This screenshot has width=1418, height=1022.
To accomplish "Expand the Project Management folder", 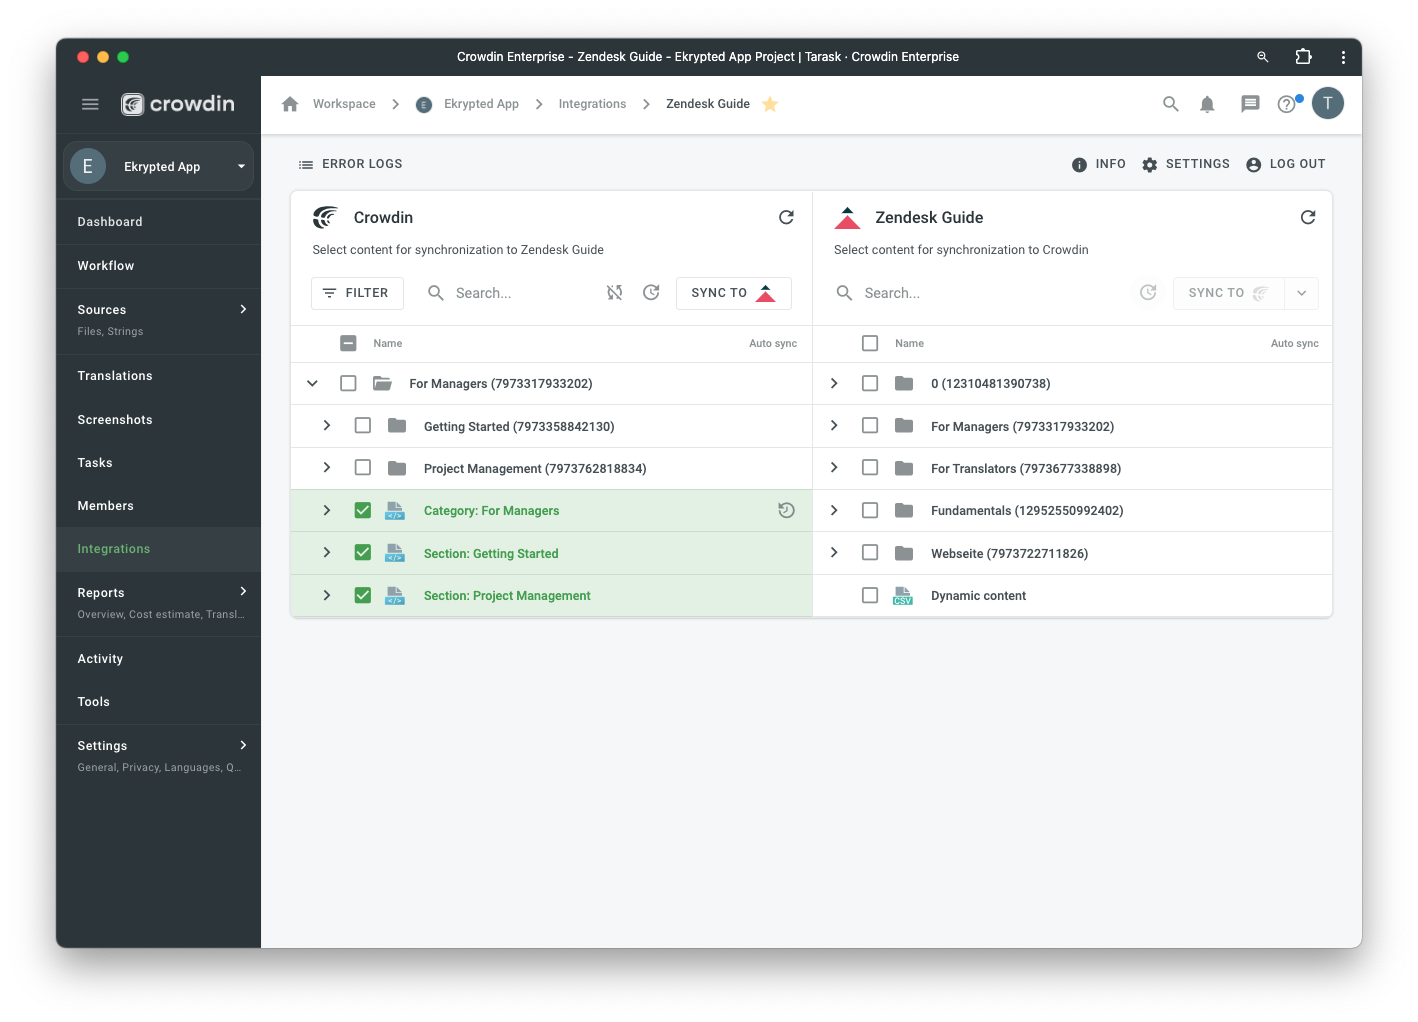I will tap(327, 468).
